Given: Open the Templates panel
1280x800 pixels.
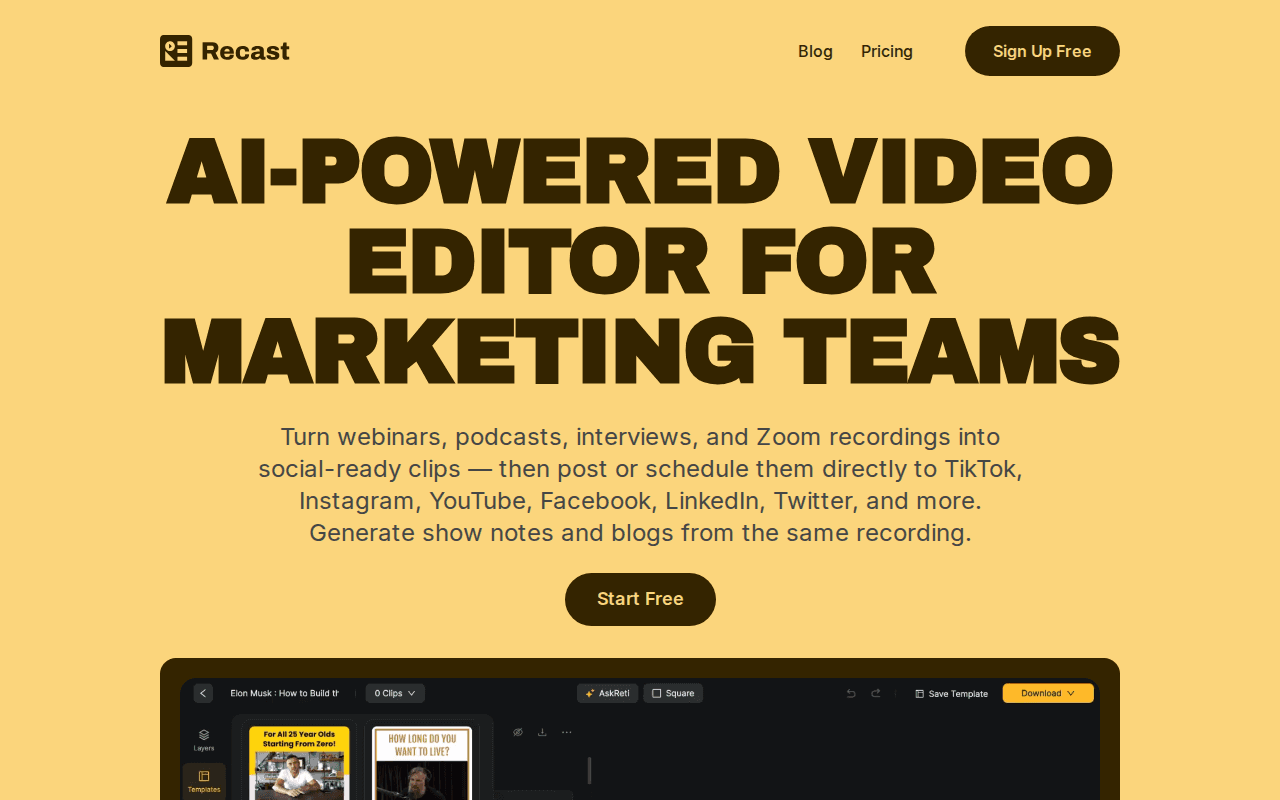Looking at the screenshot, I should click(204, 781).
